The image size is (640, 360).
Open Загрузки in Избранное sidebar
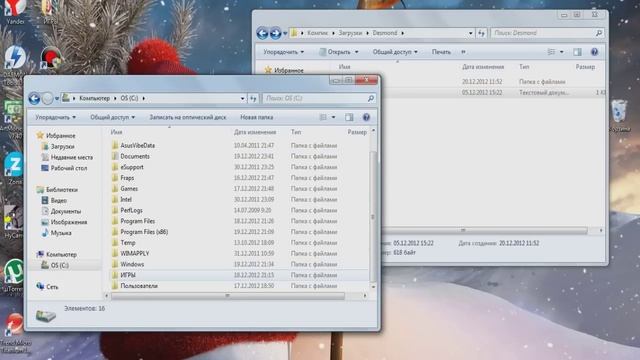coord(62,147)
